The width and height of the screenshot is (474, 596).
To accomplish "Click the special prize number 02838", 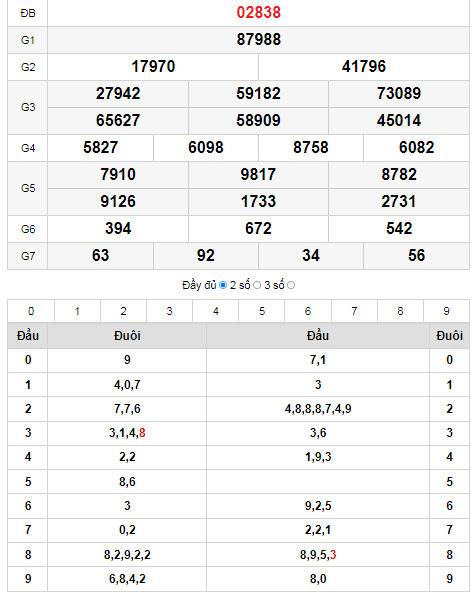I will [x=258, y=13].
